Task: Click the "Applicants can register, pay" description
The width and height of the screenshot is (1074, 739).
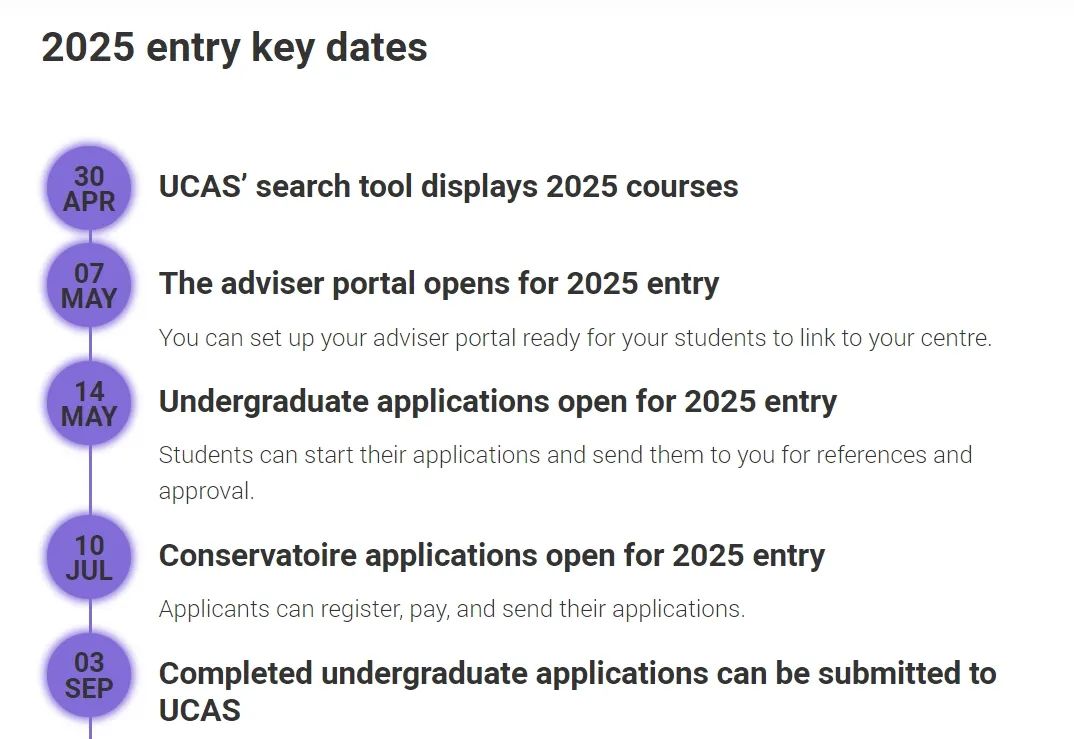Action: [451, 609]
